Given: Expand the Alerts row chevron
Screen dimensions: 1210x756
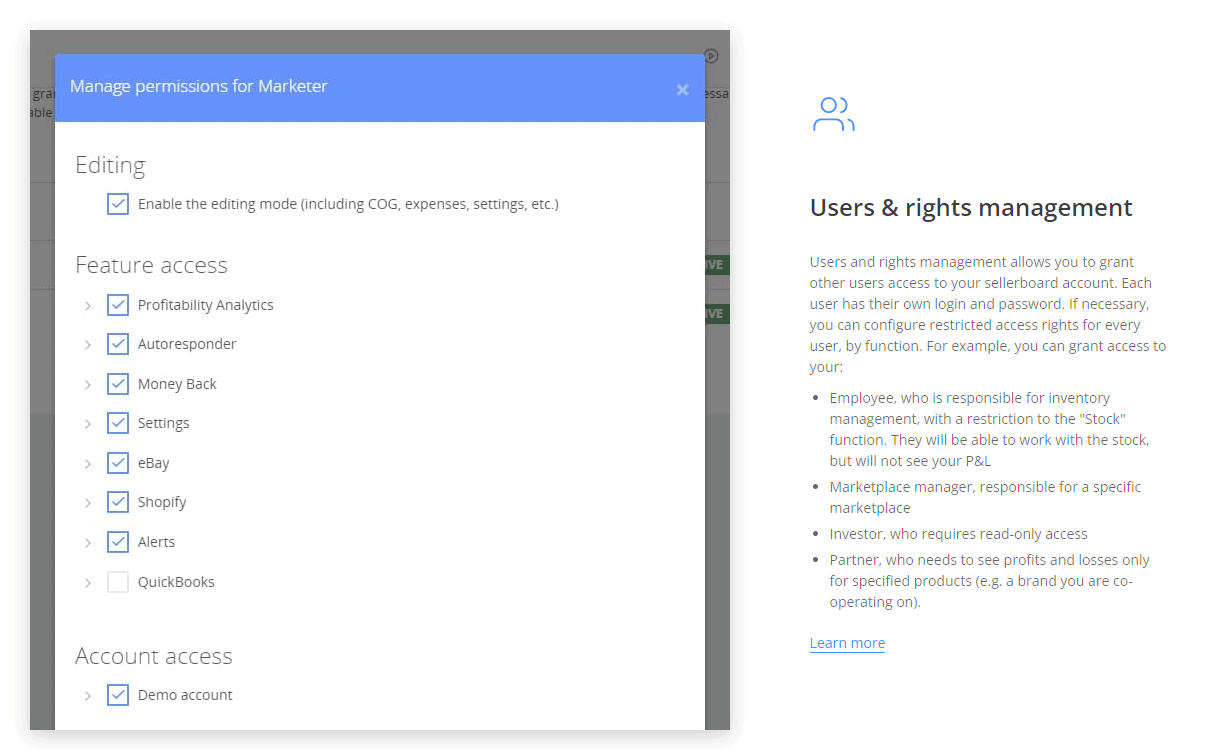Looking at the screenshot, I should [88, 542].
